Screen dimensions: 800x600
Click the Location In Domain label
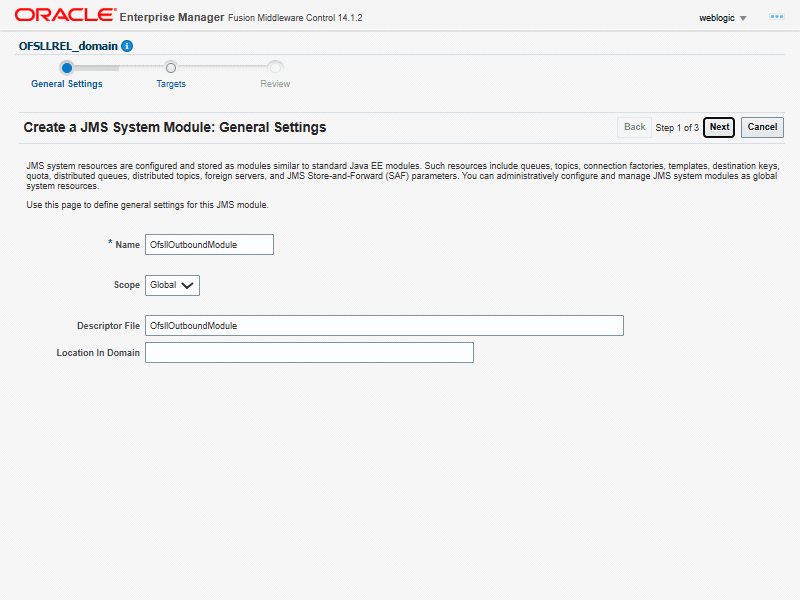tap(98, 353)
